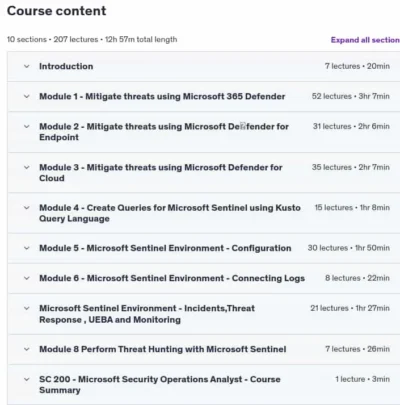400x405 pixels.
Task: Expand Module 1 Microsoft 365 Defender chevron
Action: 27,96
